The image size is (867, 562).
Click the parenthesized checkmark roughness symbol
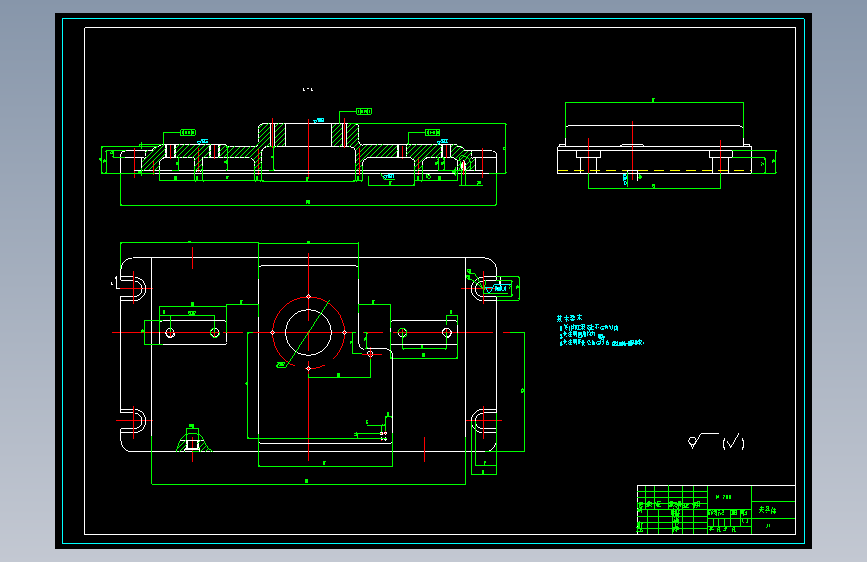[x=733, y=442]
